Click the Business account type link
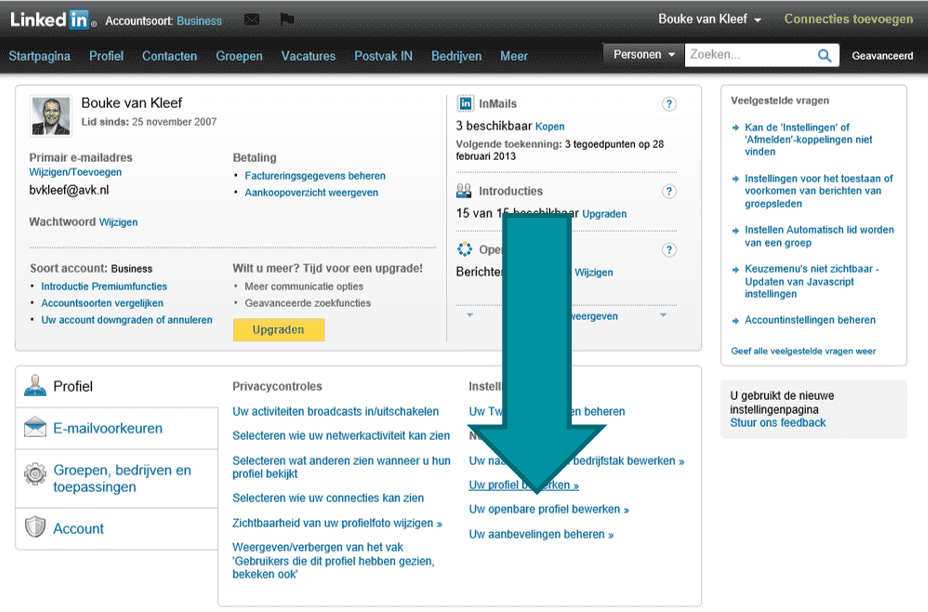Viewport: 928px width, 612px height. pos(199,21)
